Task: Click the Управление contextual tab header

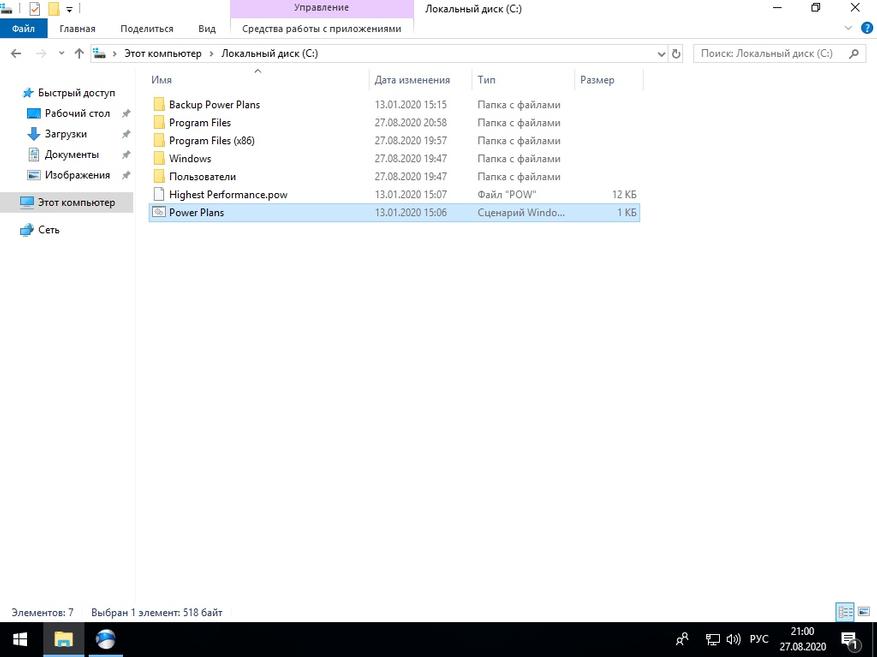Action: click(322, 8)
